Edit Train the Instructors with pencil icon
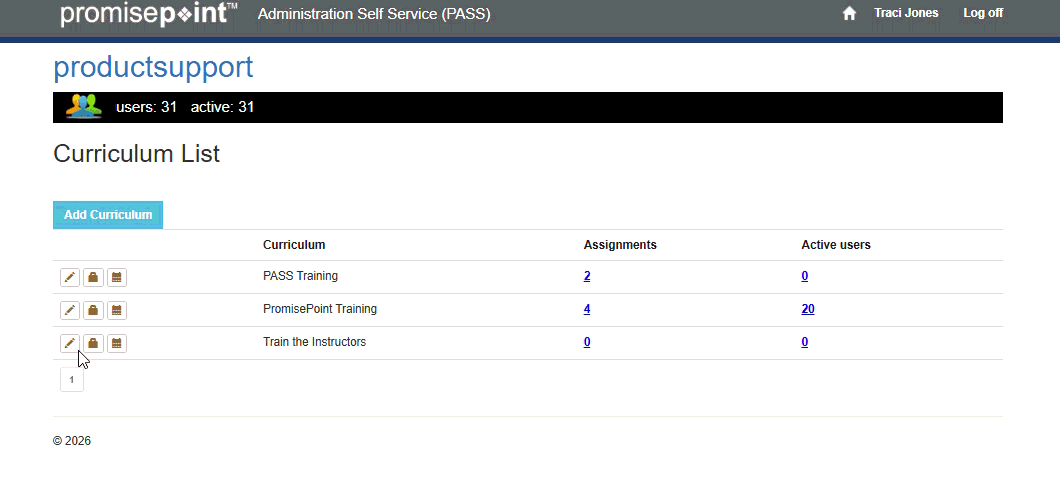This screenshot has height=490, width=1060. point(70,343)
